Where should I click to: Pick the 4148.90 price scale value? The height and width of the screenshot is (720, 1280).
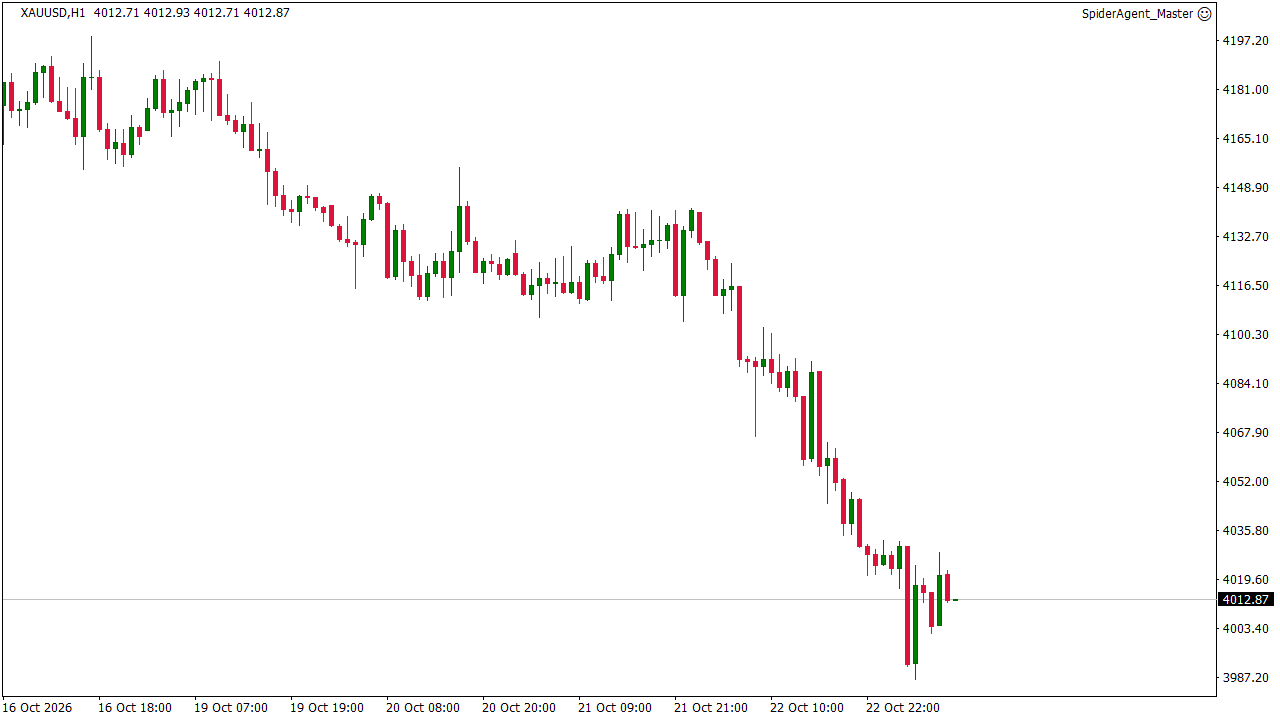1245,188
